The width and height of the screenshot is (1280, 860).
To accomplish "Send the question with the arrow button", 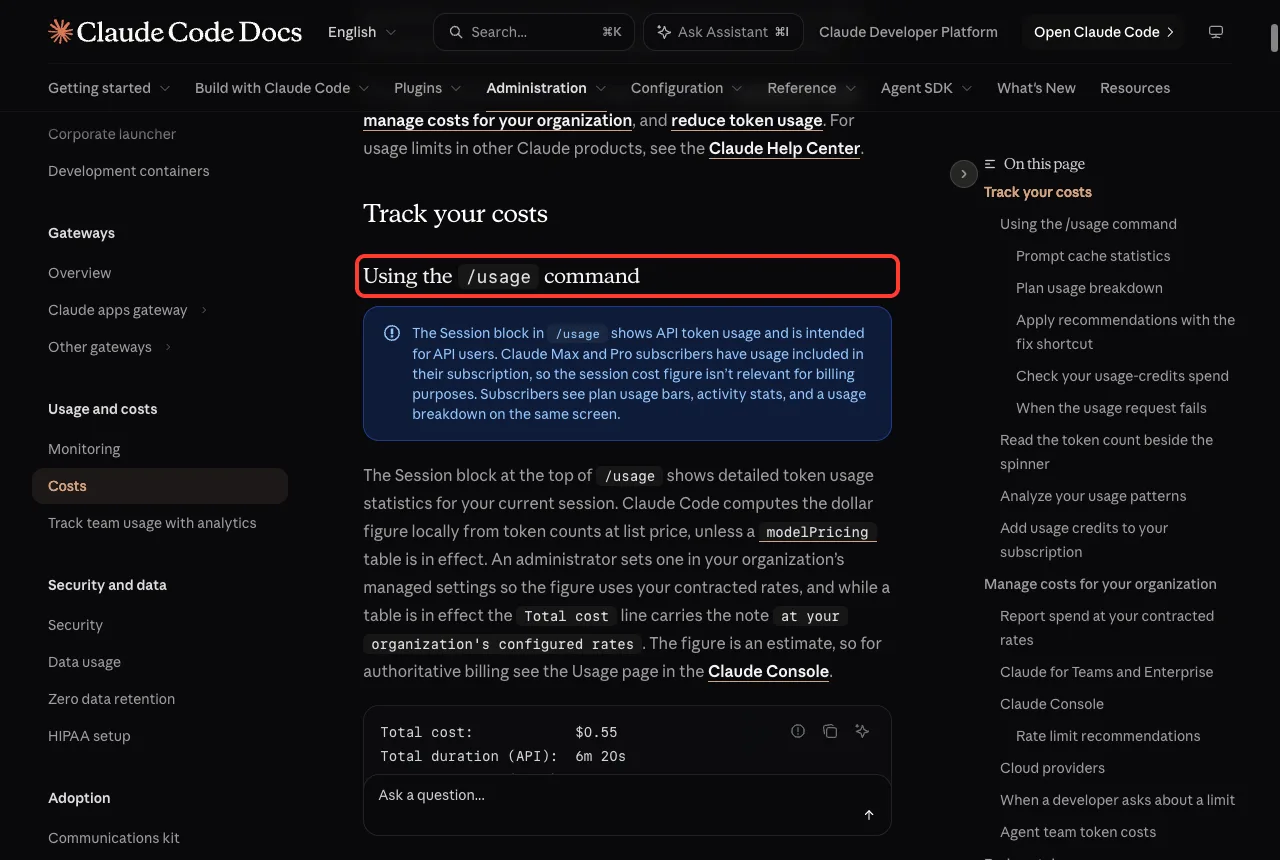I will [x=869, y=815].
